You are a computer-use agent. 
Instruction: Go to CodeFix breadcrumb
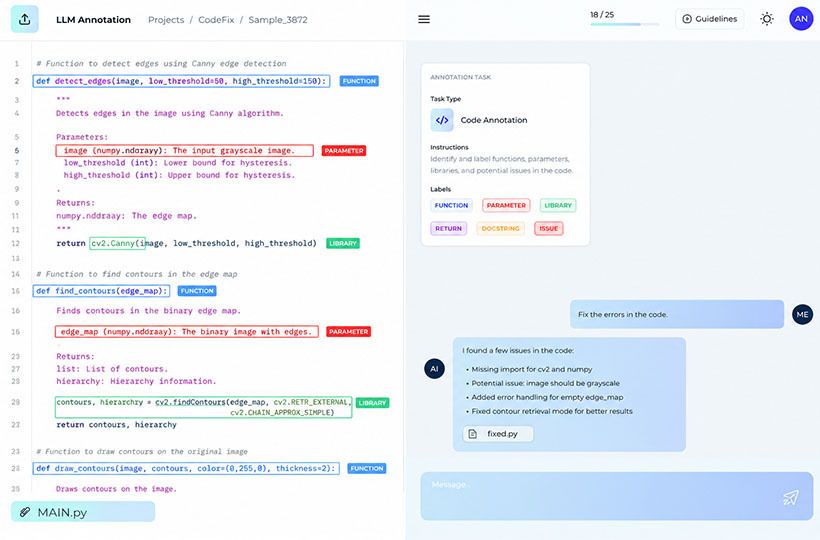click(216, 20)
